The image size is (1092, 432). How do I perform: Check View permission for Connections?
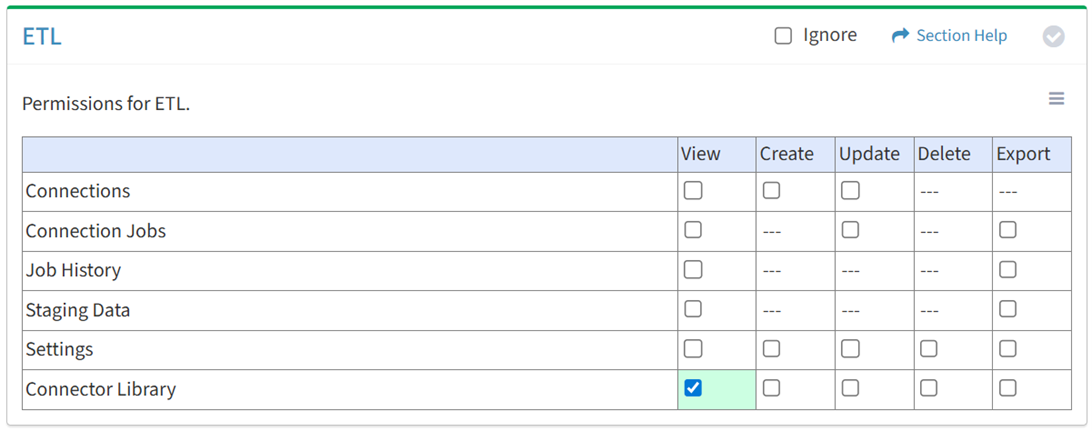click(x=693, y=191)
